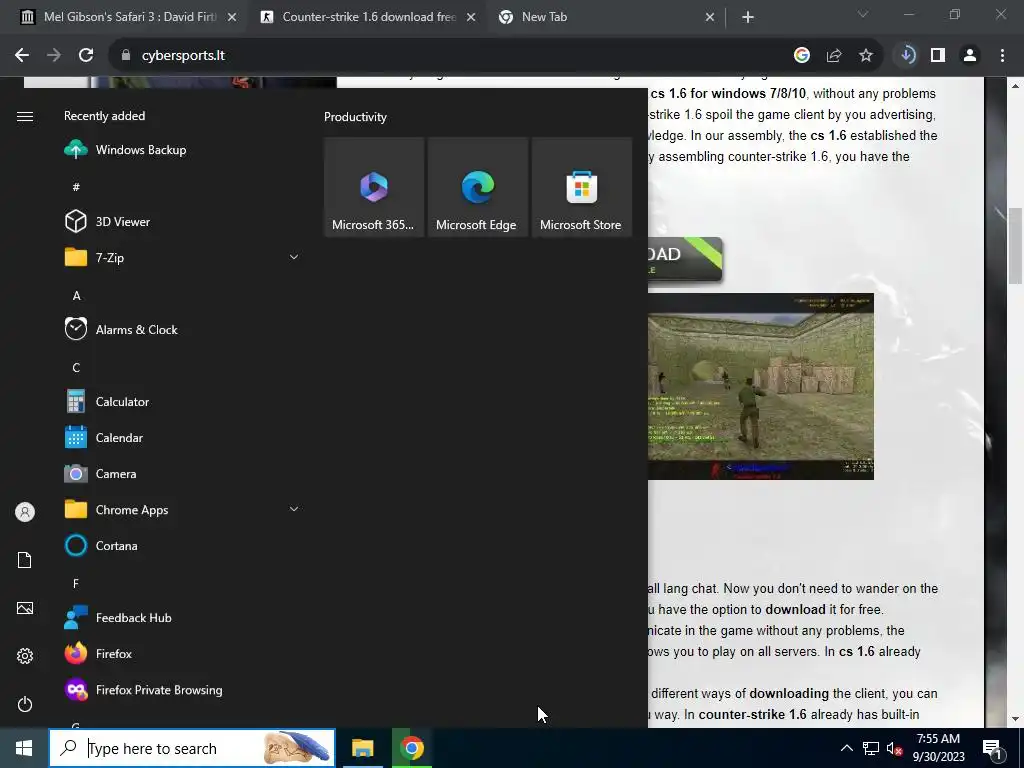Open a new Chrome tab
Image resolution: width=1024 pixels, height=768 pixels.
click(x=748, y=17)
